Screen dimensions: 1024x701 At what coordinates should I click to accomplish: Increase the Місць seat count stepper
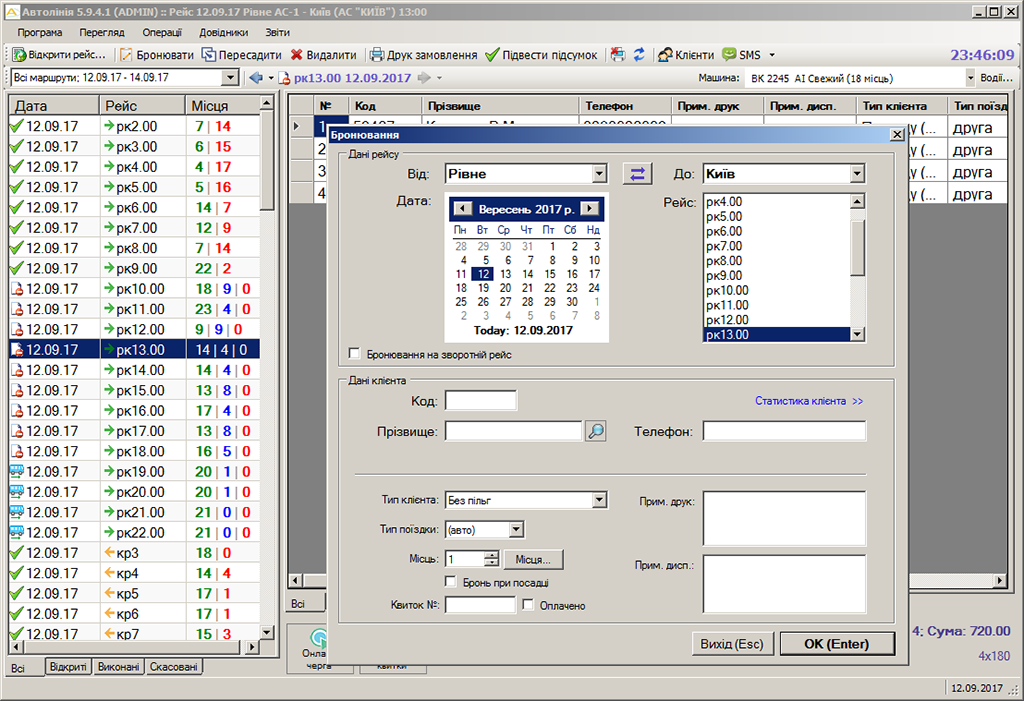[492, 555]
